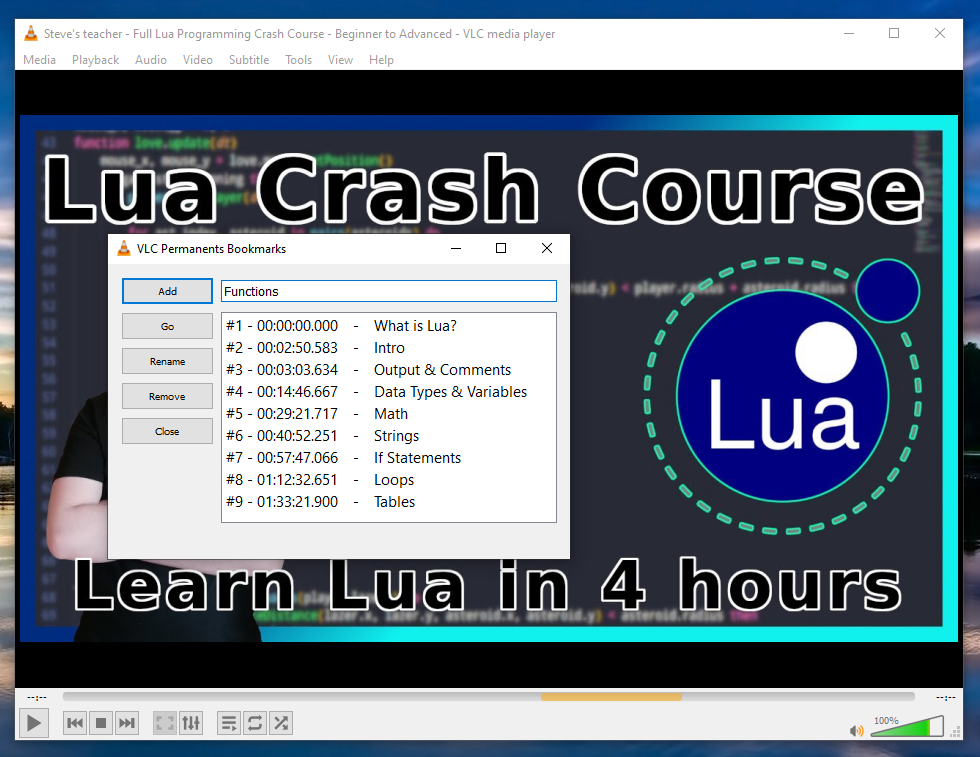Toggle fullscreen video mode
The width and height of the screenshot is (980, 757).
click(165, 723)
